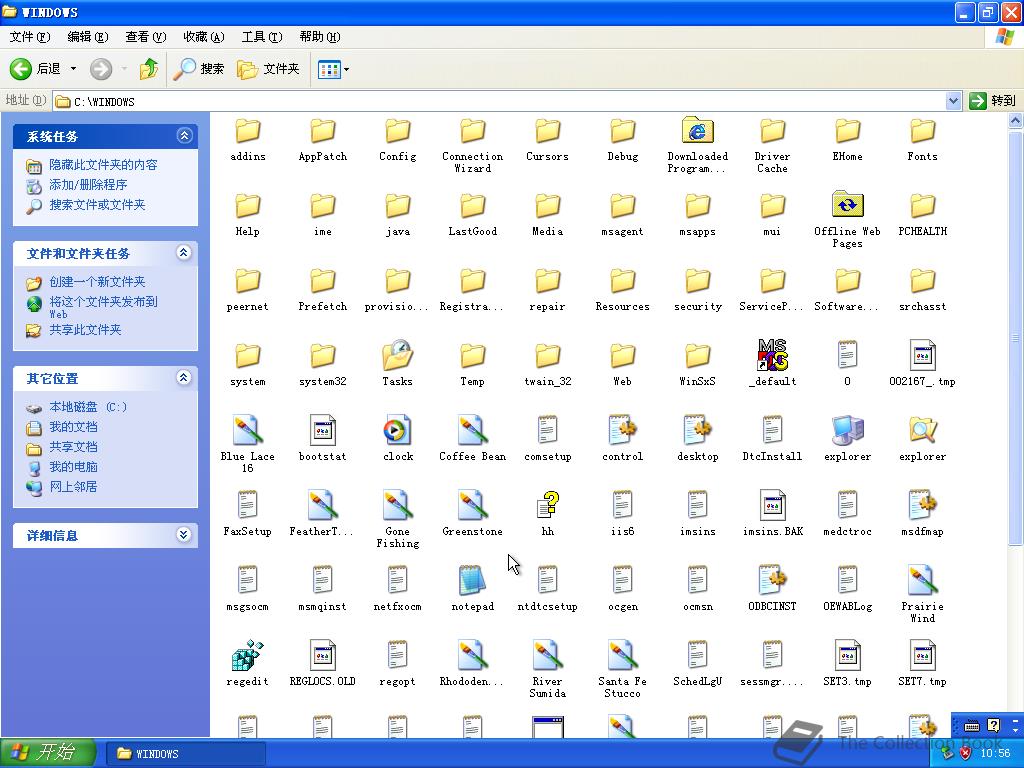1024x768 pixels.
Task: Click the 转到 Go button
Action: (993, 101)
